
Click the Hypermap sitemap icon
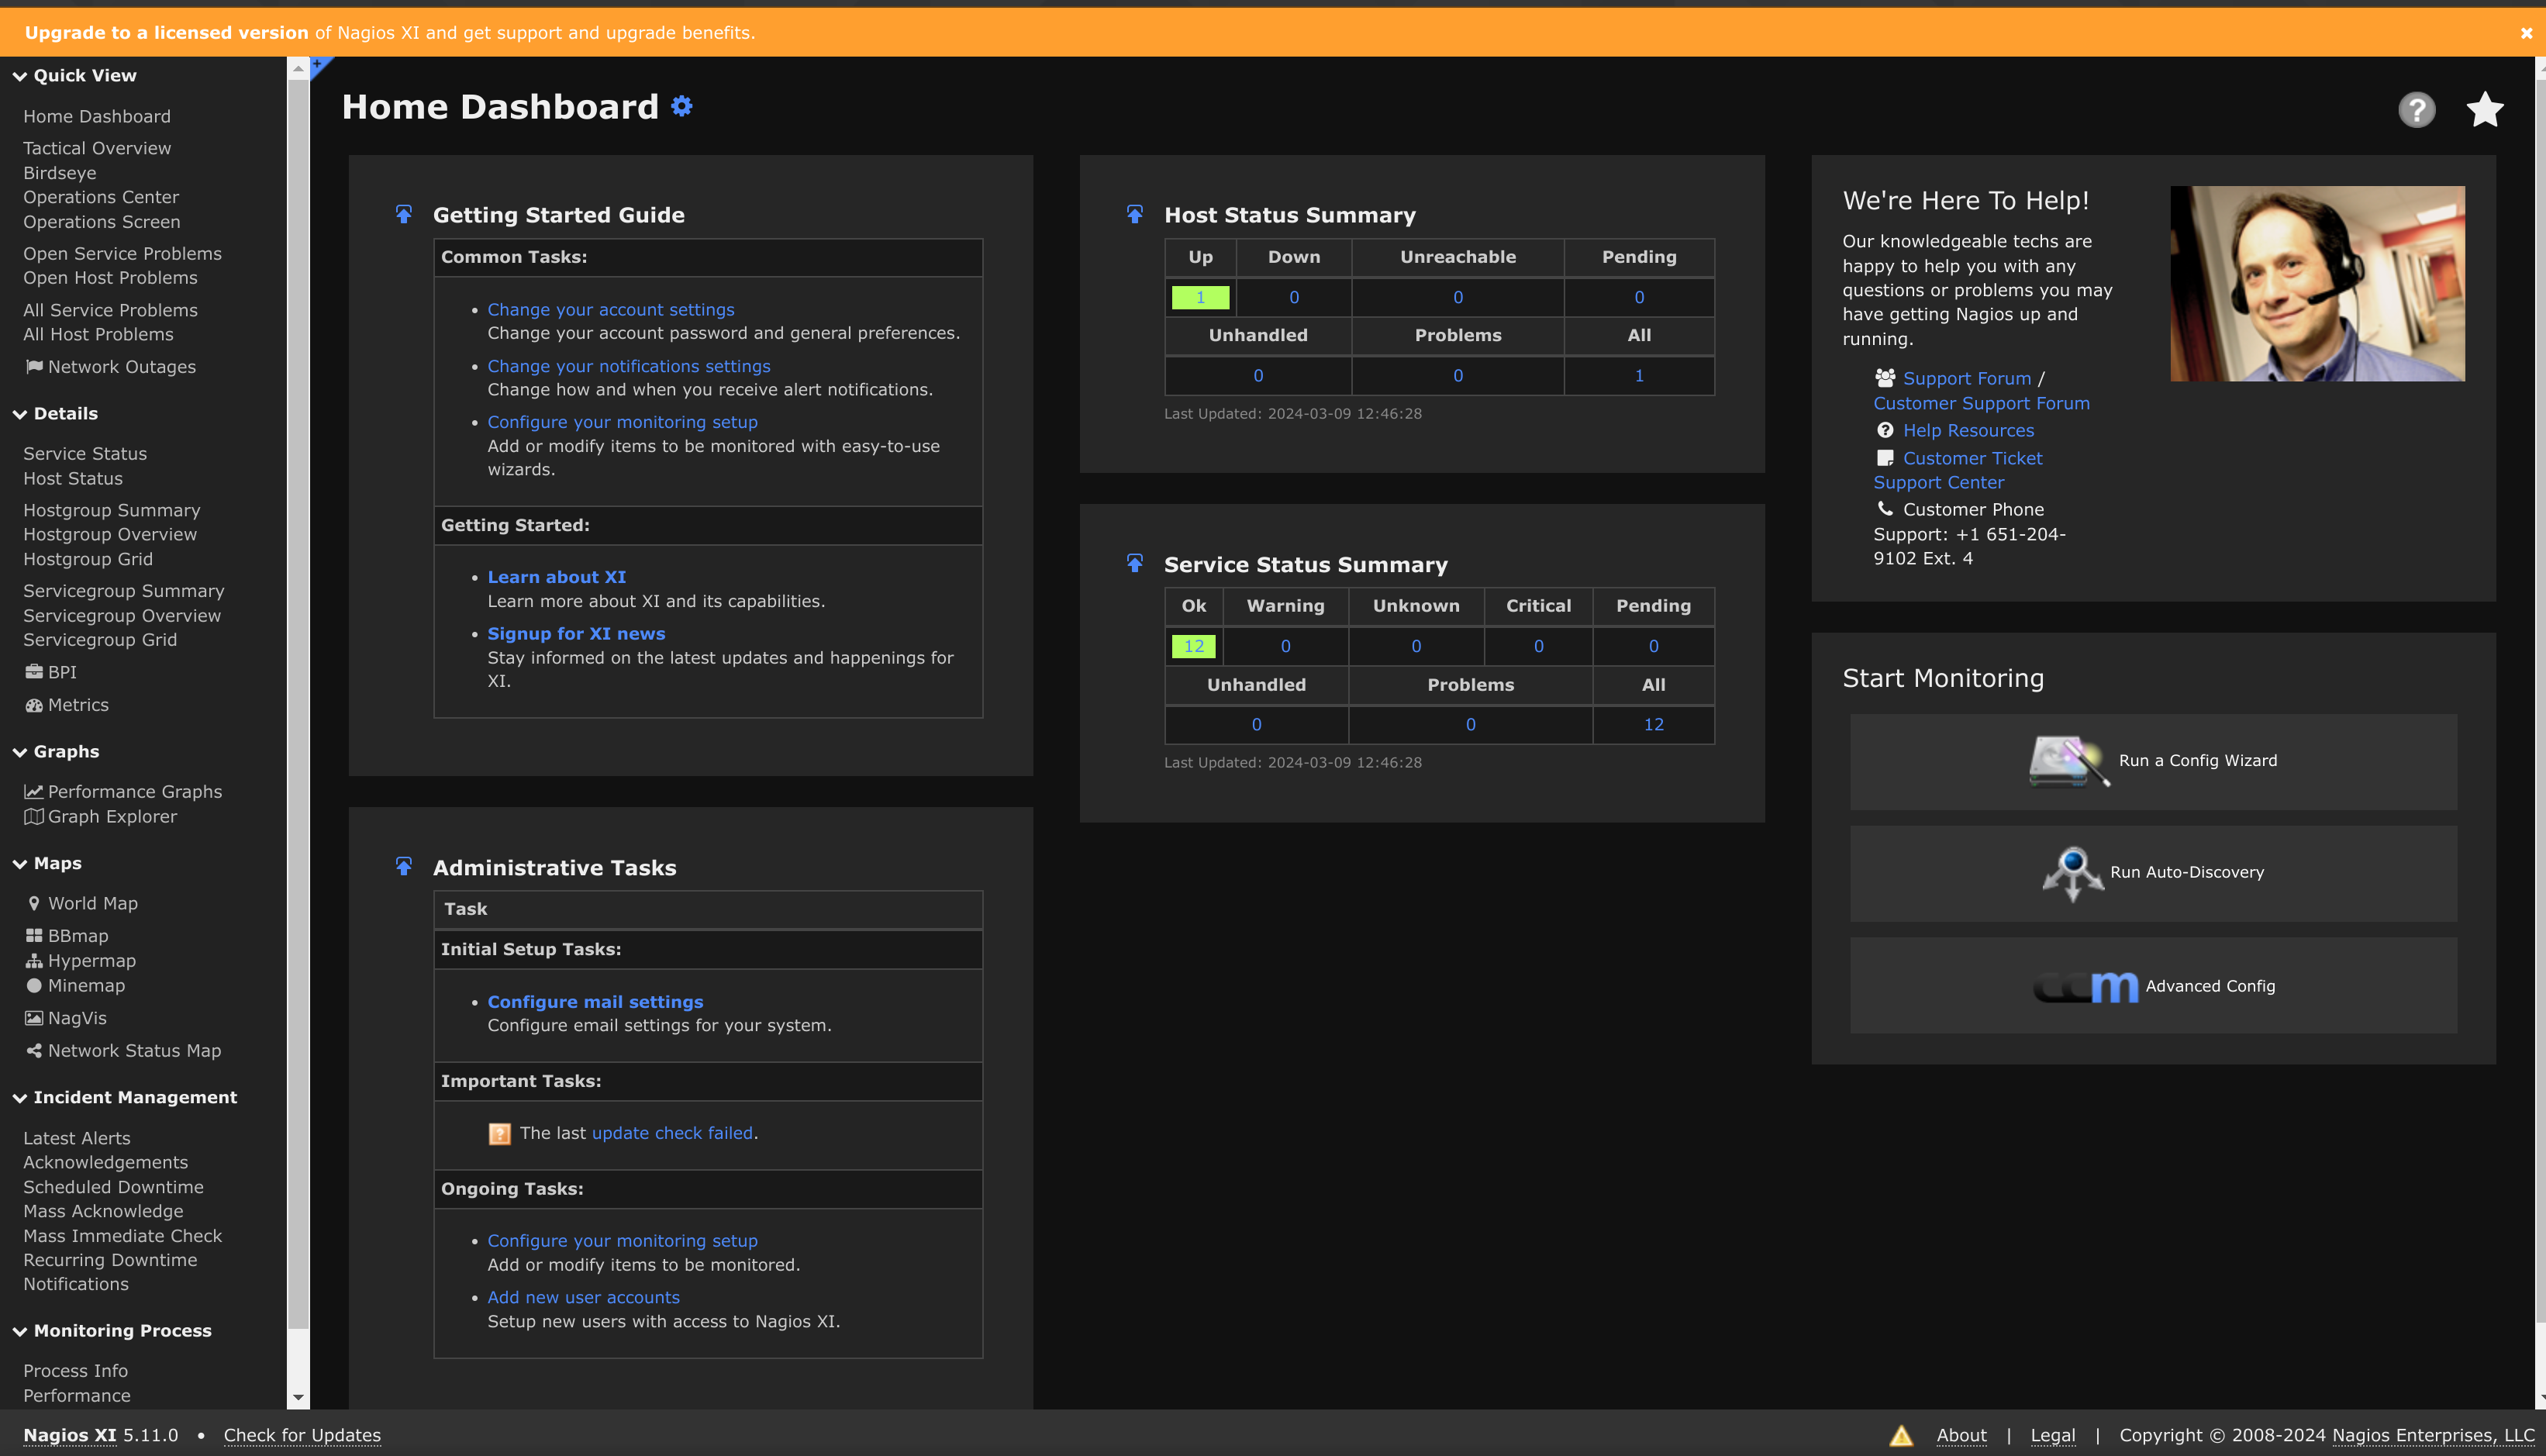[34, 961]
